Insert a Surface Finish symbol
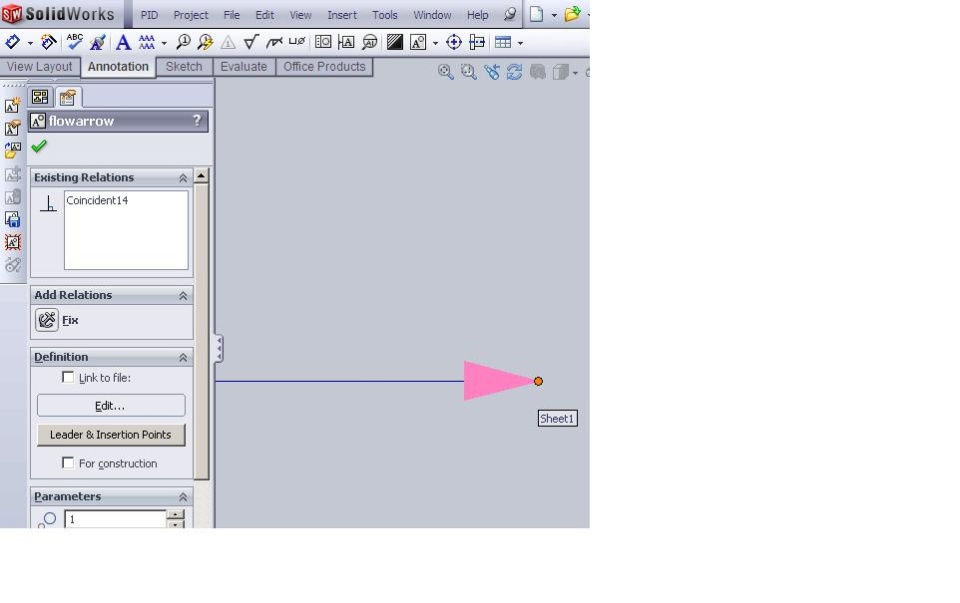960x603 pixels. (x=250, y=42)
